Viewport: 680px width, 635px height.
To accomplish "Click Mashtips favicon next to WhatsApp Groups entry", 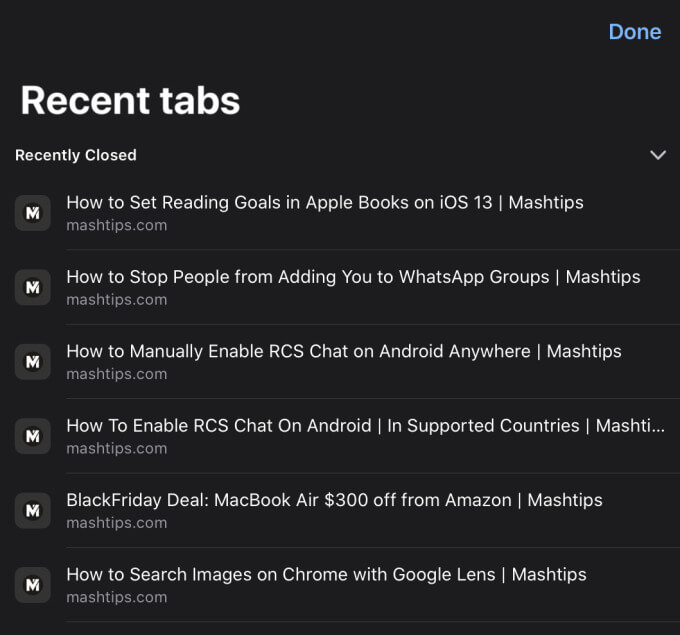I will tap(33, 288).
